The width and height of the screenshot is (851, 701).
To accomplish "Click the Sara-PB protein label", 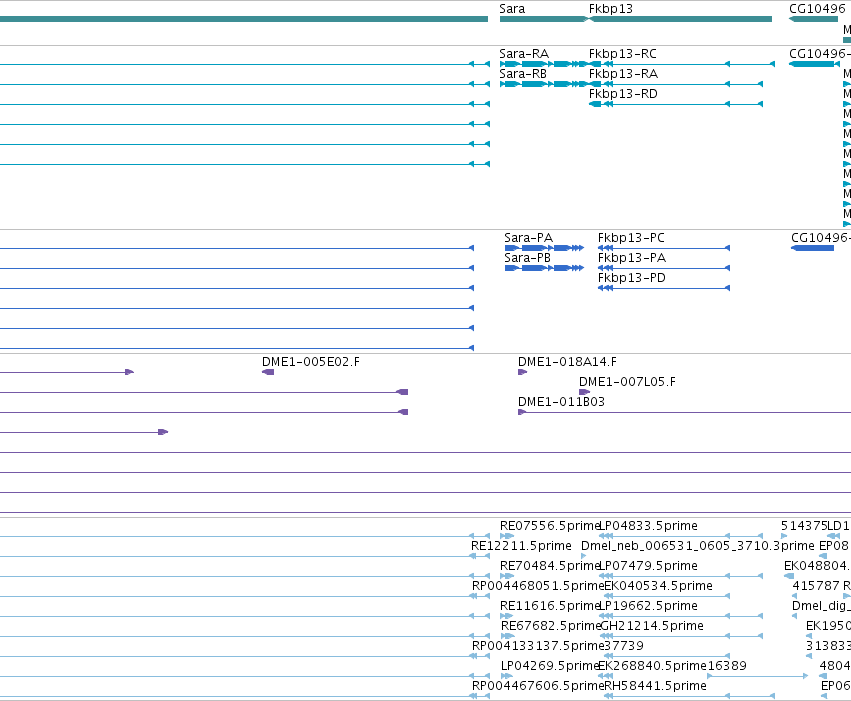I will pyautogui.click(x=527, y=258).
